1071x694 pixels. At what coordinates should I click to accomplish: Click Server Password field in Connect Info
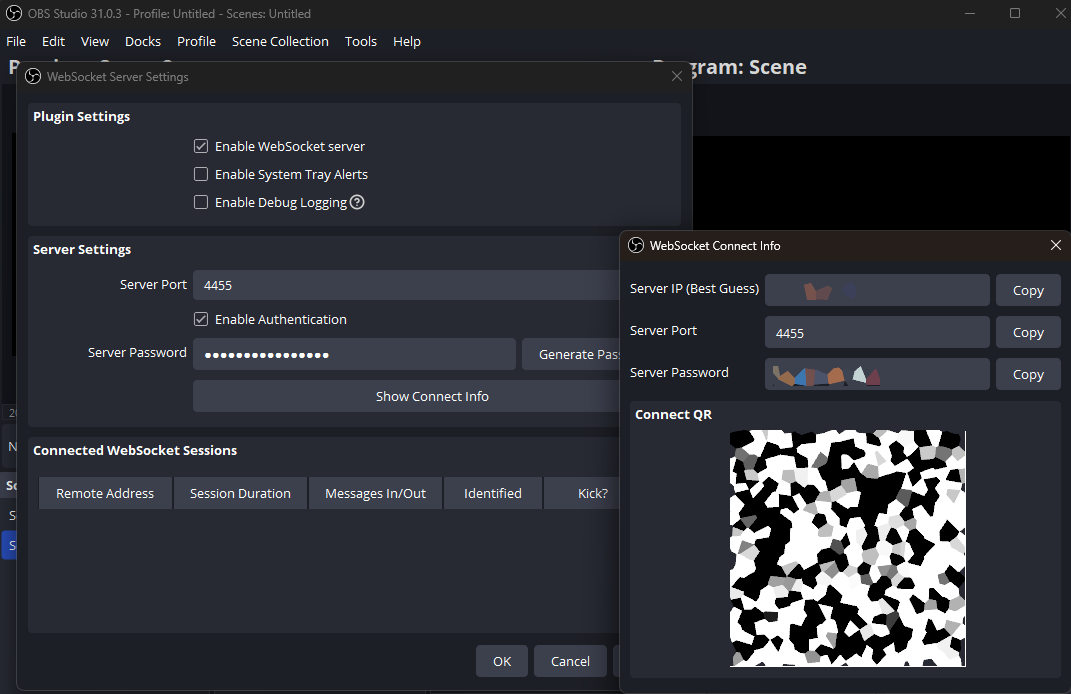(x=877, y=374)
